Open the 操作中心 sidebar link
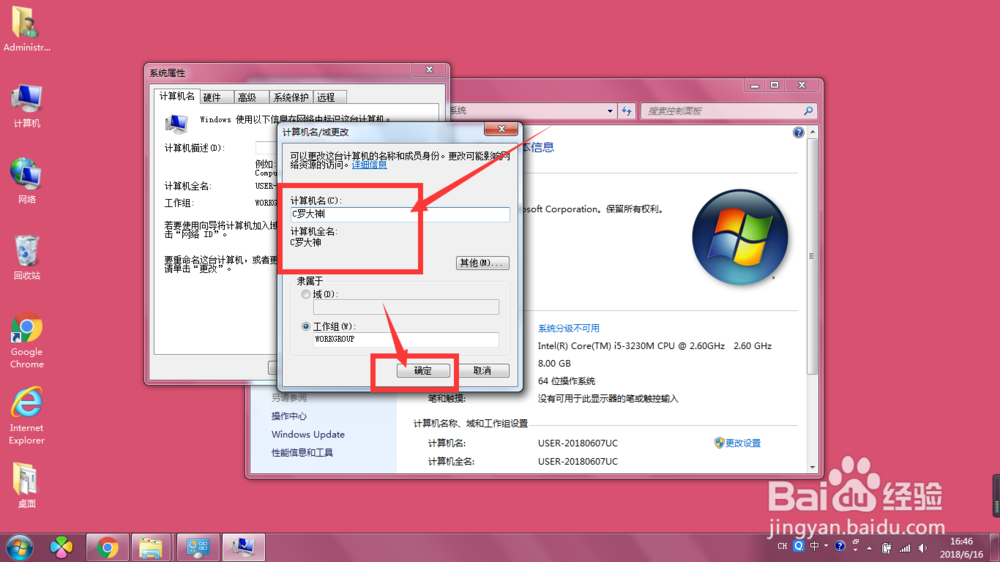The image size is (1000, 562). [289, 416]
